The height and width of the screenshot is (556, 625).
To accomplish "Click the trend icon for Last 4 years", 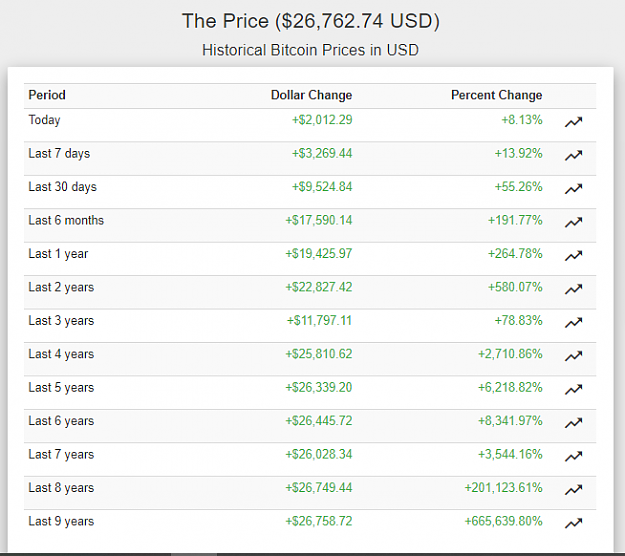I will pyautogui.click(x=574, y=356).
